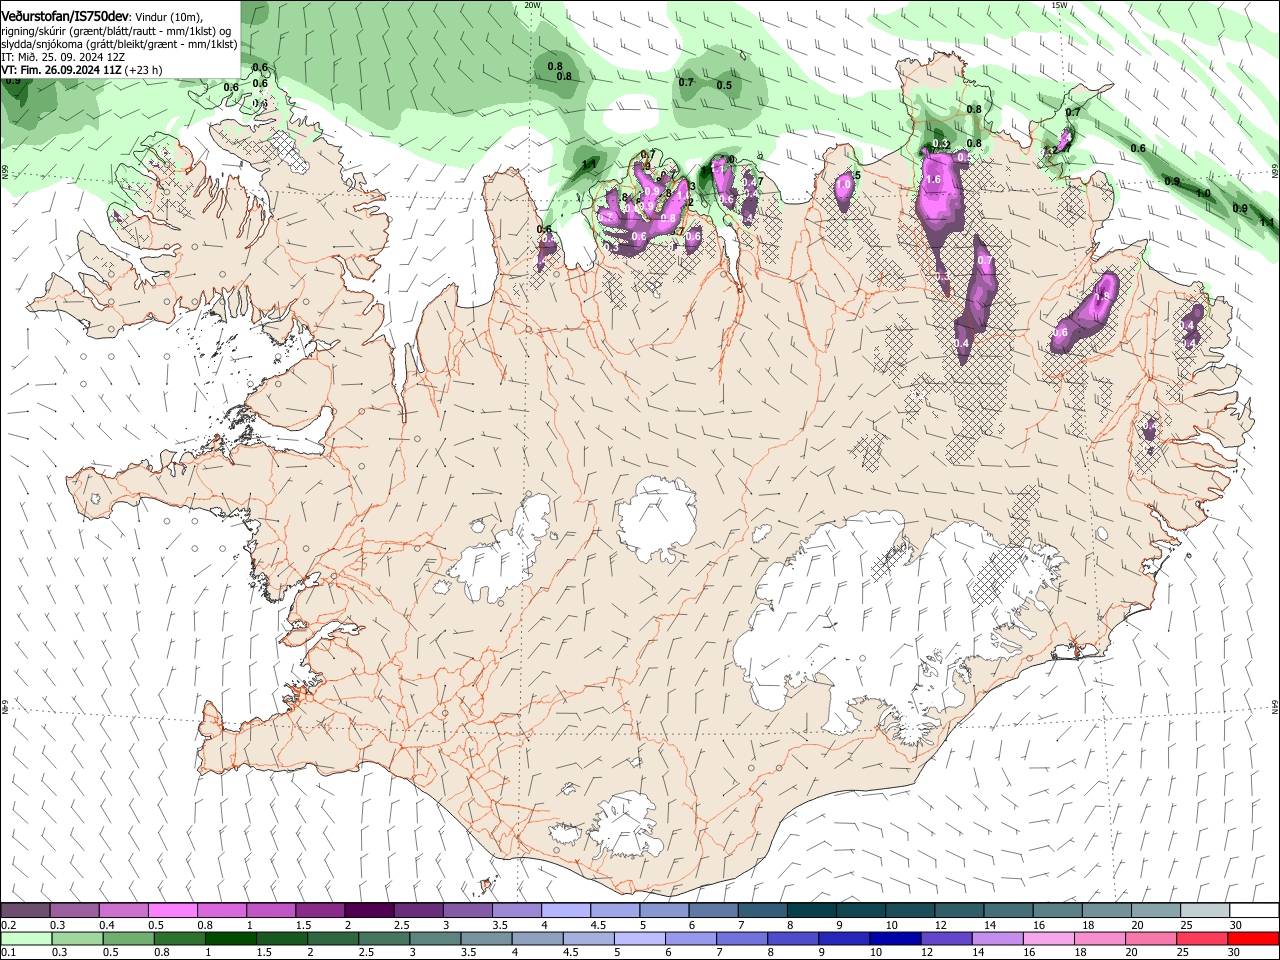Screen dimensions: 1280x960
Task: Select the dark navy rain swatch starting at 10
Action: pos(894,939)
